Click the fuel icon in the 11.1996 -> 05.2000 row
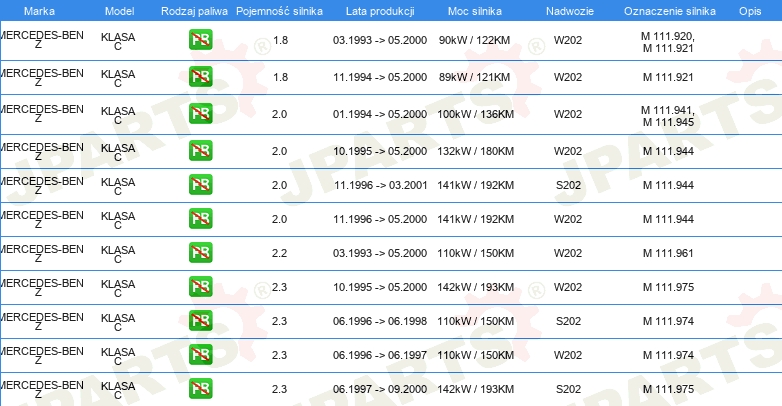782x406 pixels. [x=200, y=218]
